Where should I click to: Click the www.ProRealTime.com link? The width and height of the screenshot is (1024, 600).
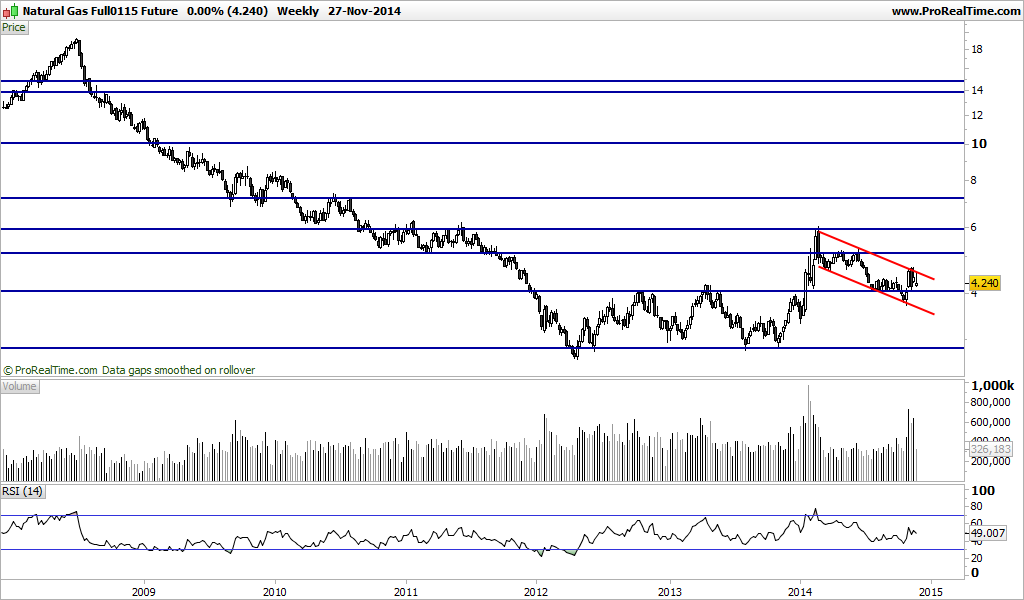tap(955, 11)
